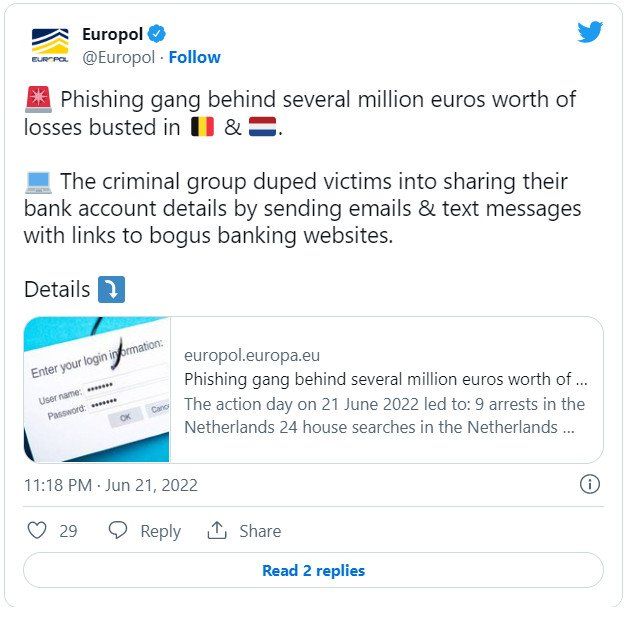Click the share upload arrow icon
629x618 pixels.
(217, 530)
